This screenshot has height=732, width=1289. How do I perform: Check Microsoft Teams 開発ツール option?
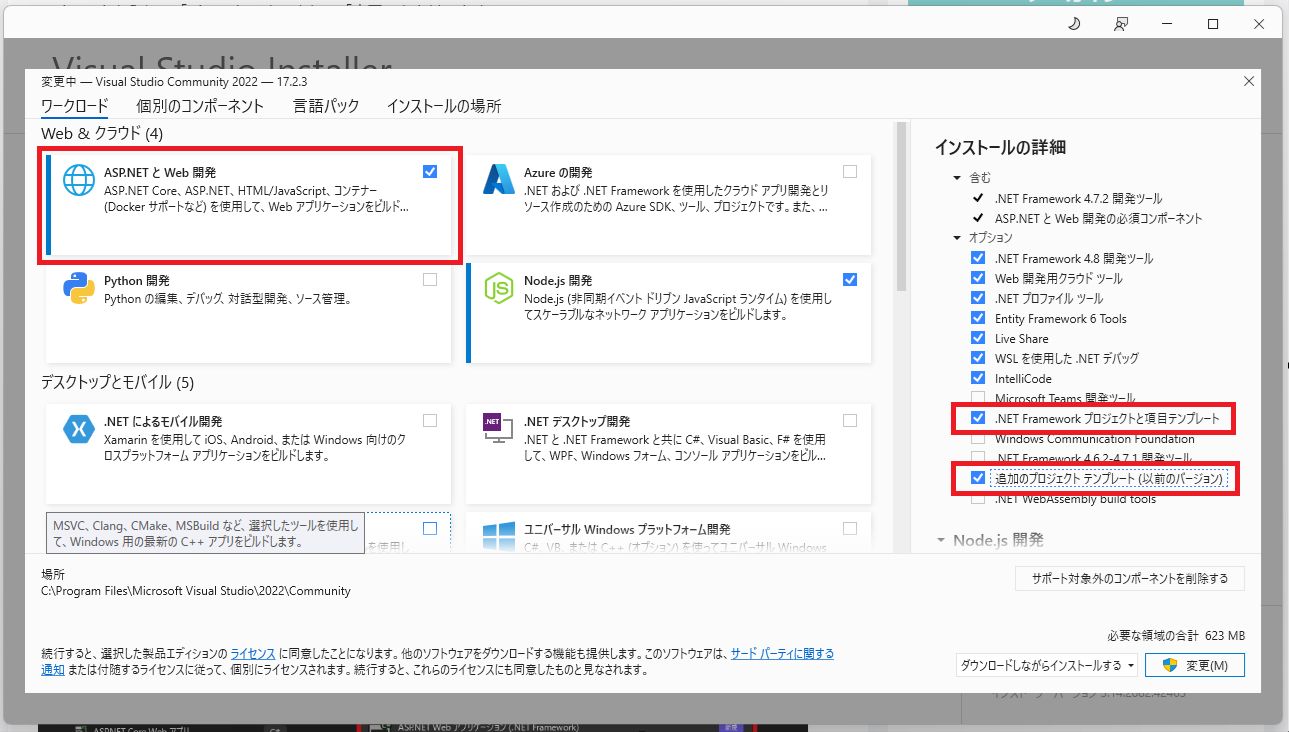pos(978,398)
